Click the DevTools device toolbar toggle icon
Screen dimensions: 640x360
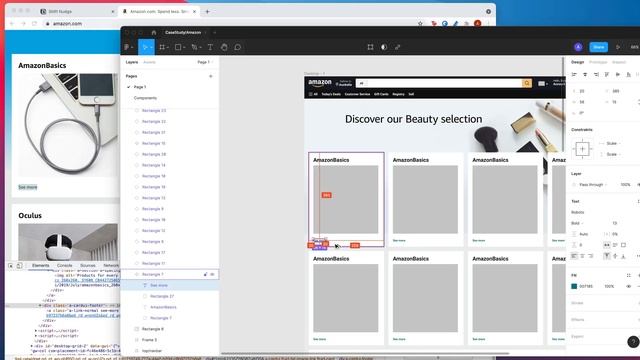(x=19, y=266)
